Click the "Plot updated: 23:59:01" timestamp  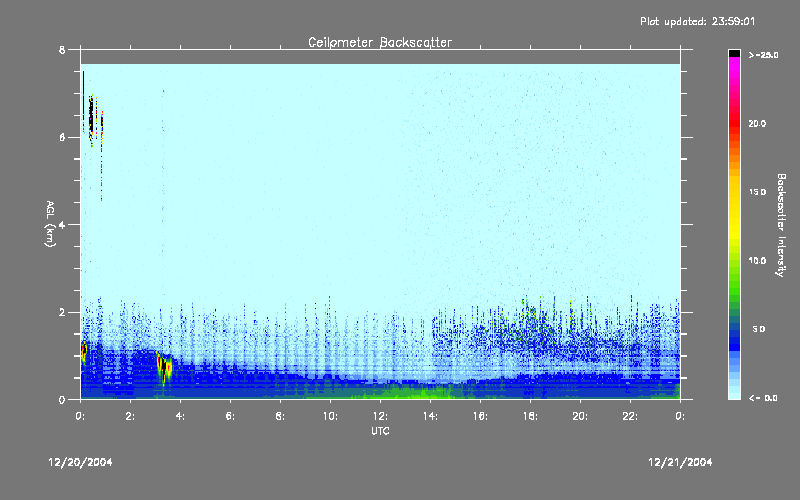tap(697, 21)
